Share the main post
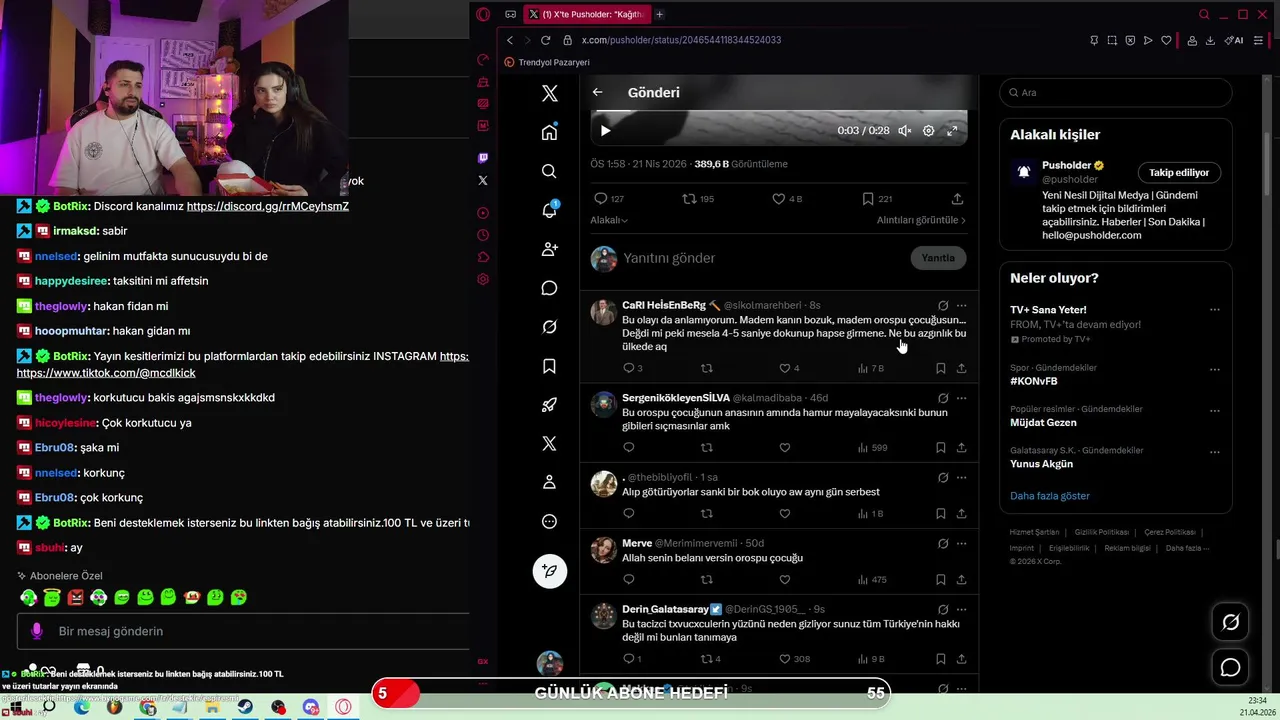Screen dimensions: 1280x720 point(957,199)
